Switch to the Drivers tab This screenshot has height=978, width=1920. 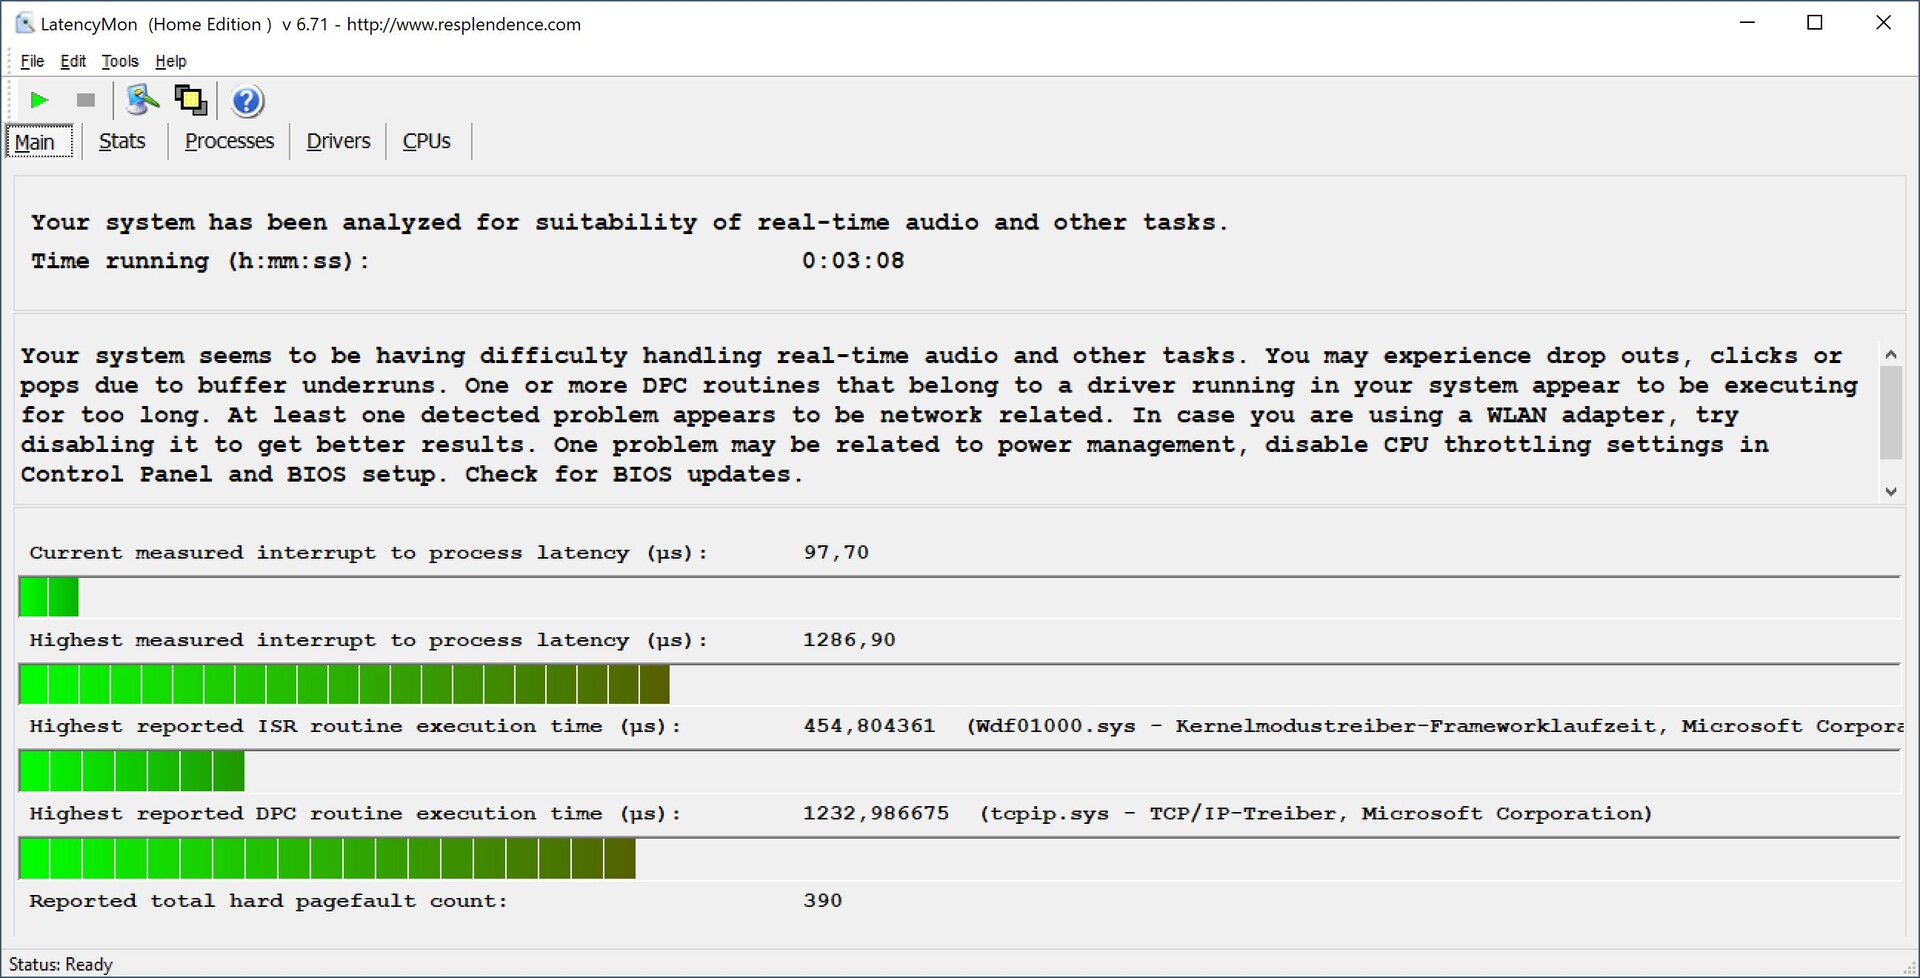tap(338, 141)
